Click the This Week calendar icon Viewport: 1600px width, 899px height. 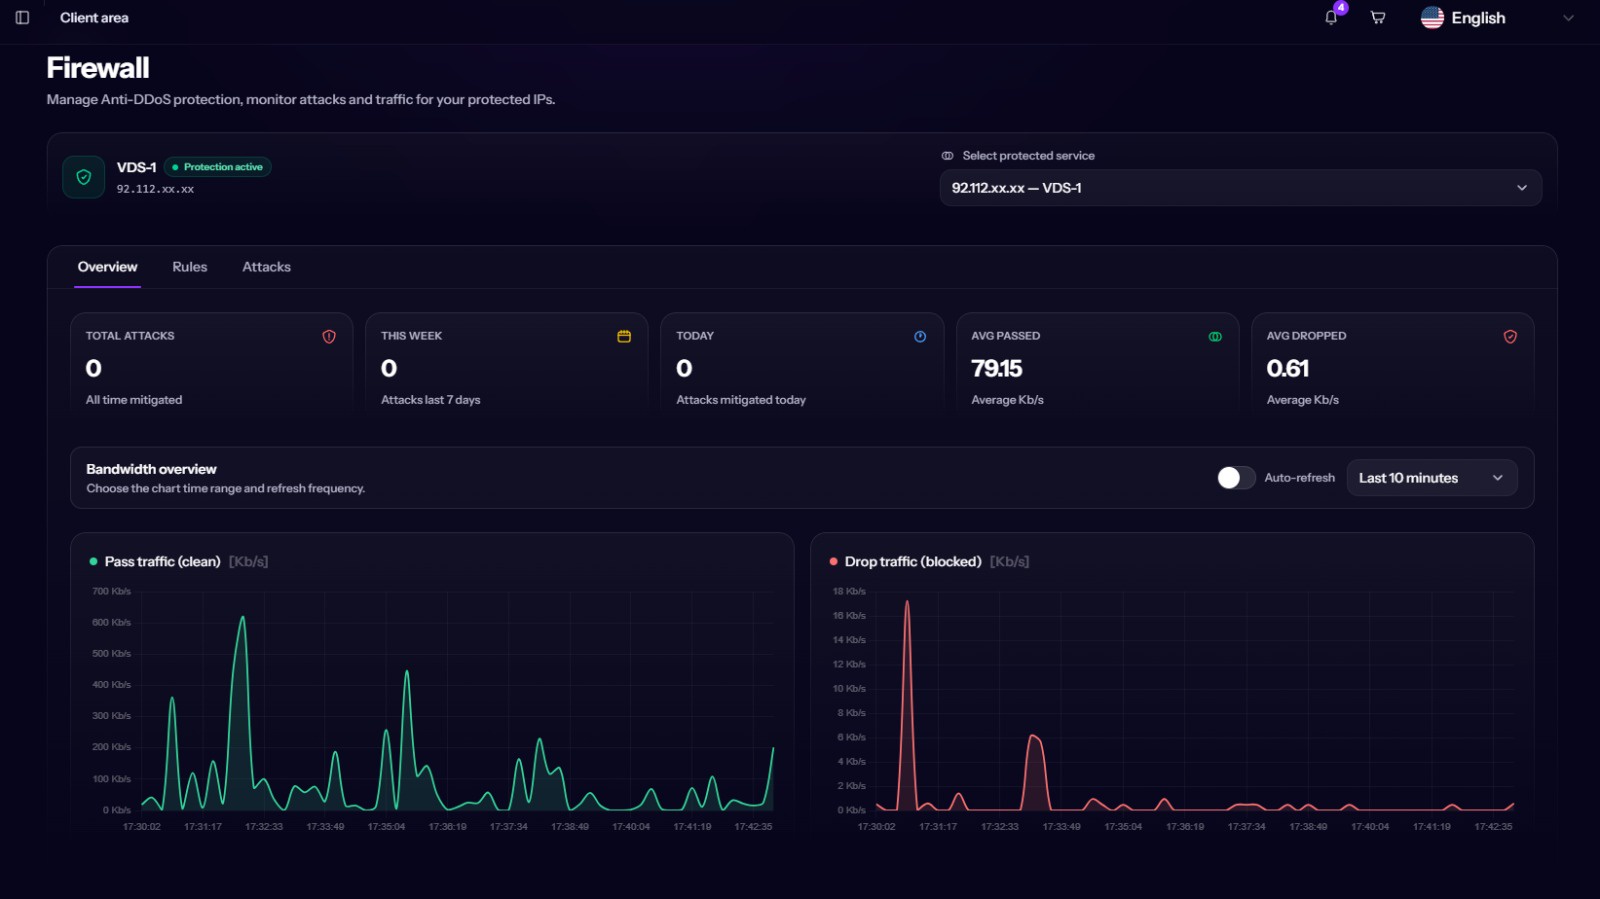pos(624,337)
